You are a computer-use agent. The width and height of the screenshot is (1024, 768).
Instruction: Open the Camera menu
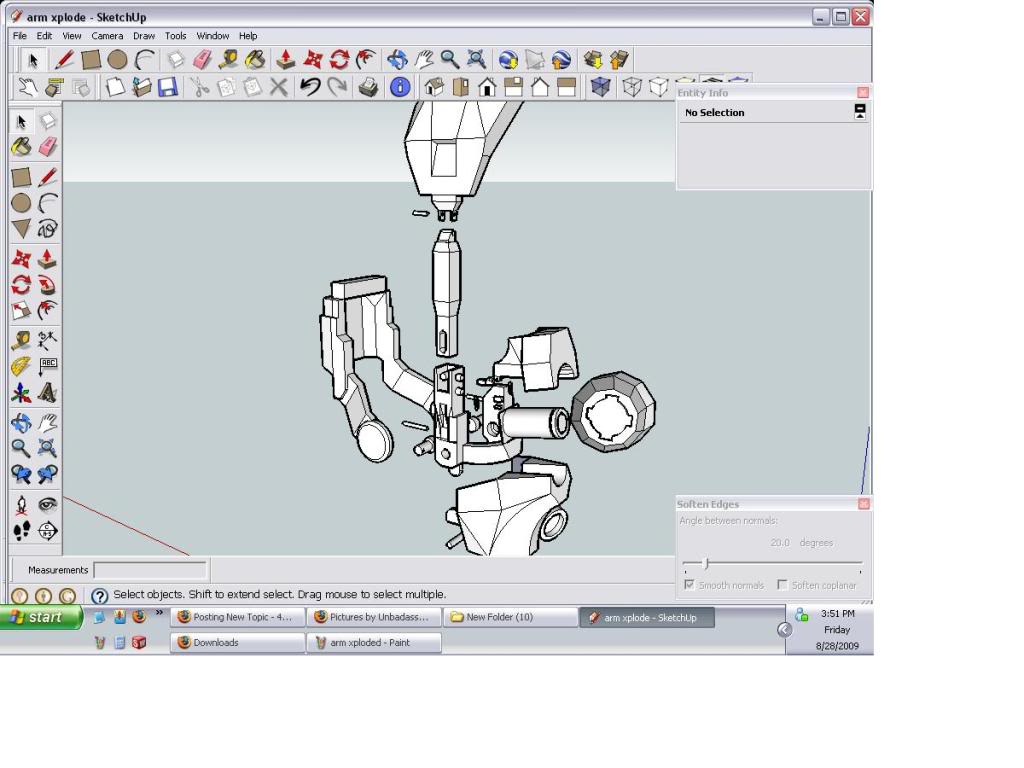tap(107, 36)
